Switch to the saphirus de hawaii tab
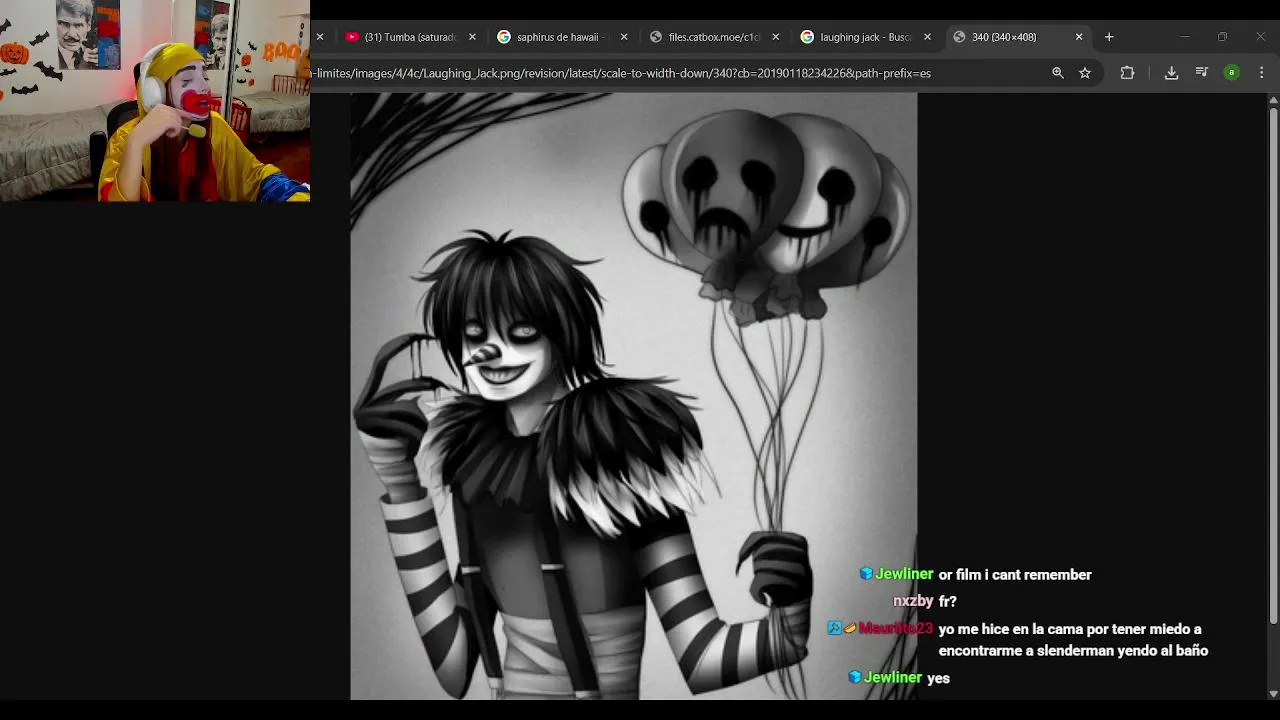 tap(561, 37)
